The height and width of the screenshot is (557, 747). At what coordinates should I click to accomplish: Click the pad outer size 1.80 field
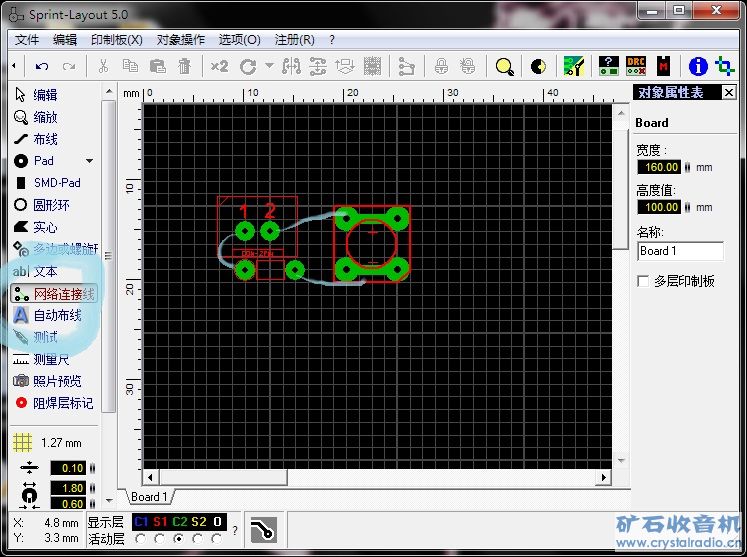tap(69, 488)
